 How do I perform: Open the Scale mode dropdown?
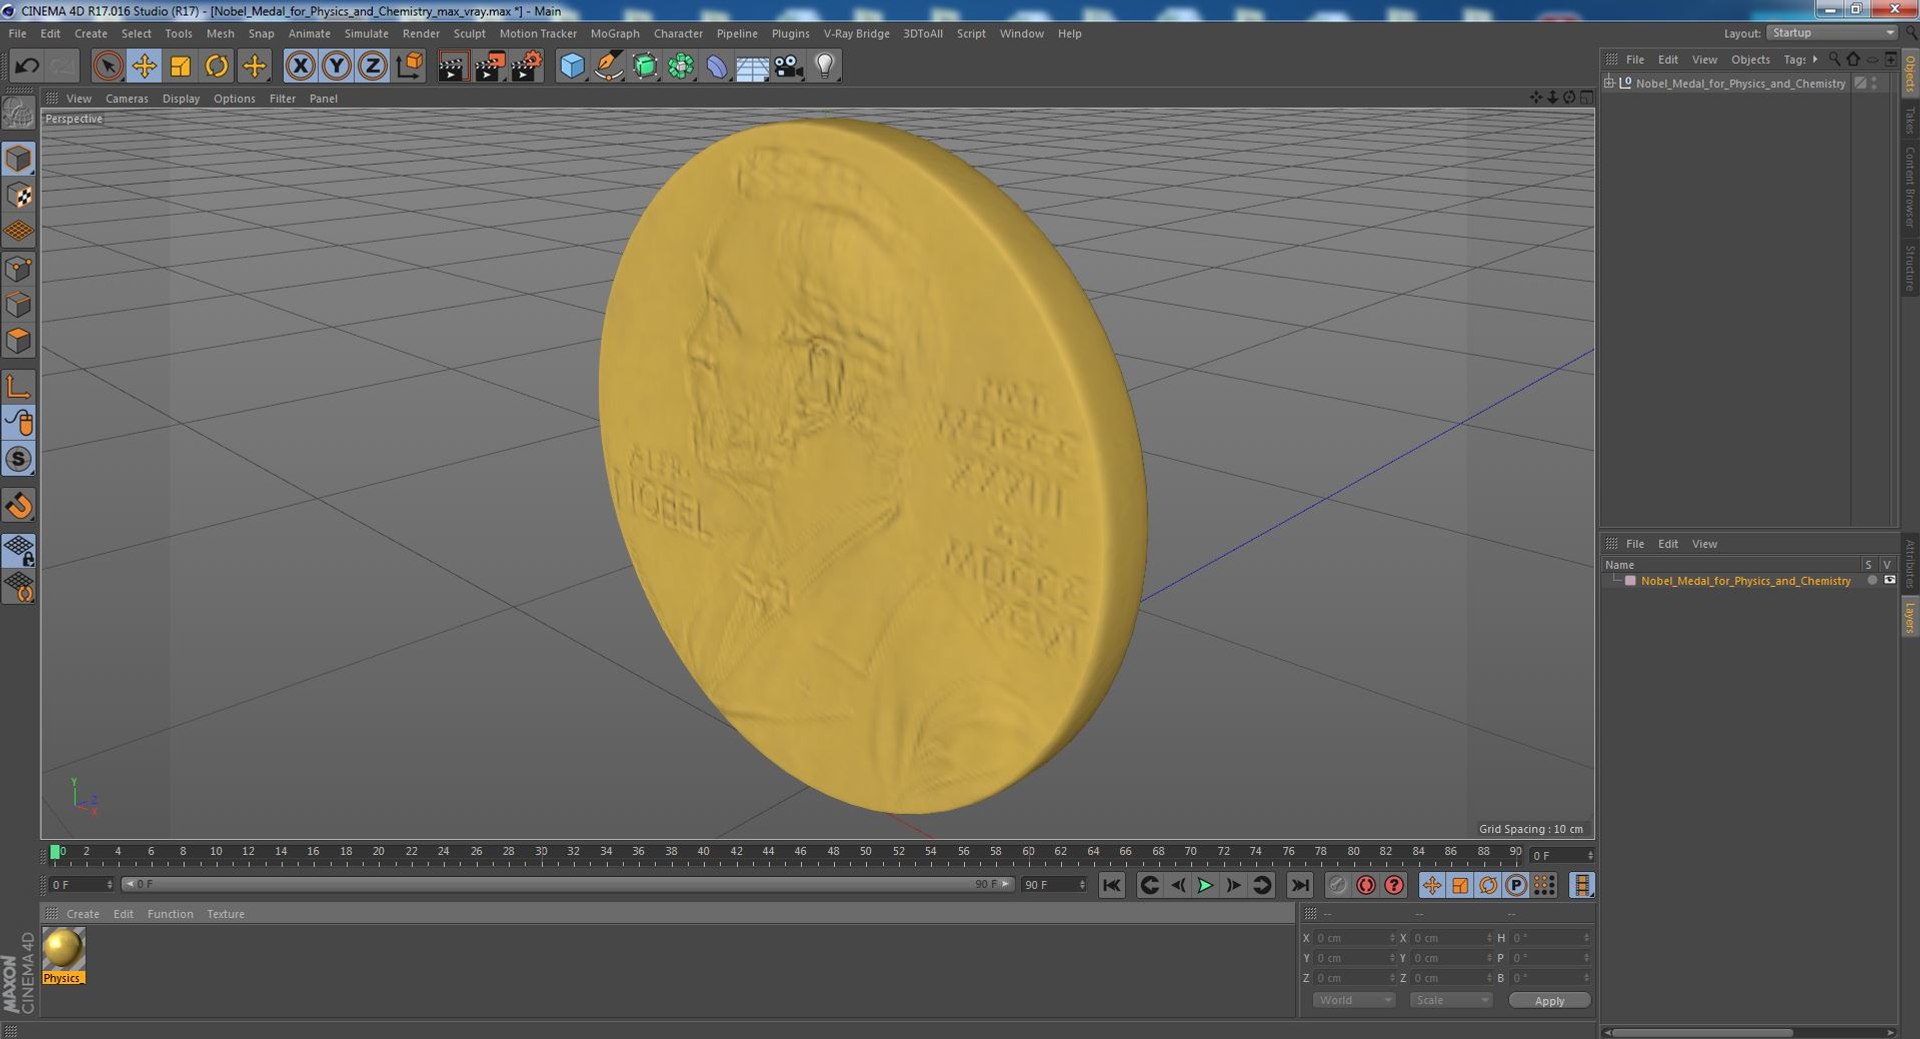tap(1450, 1000)
